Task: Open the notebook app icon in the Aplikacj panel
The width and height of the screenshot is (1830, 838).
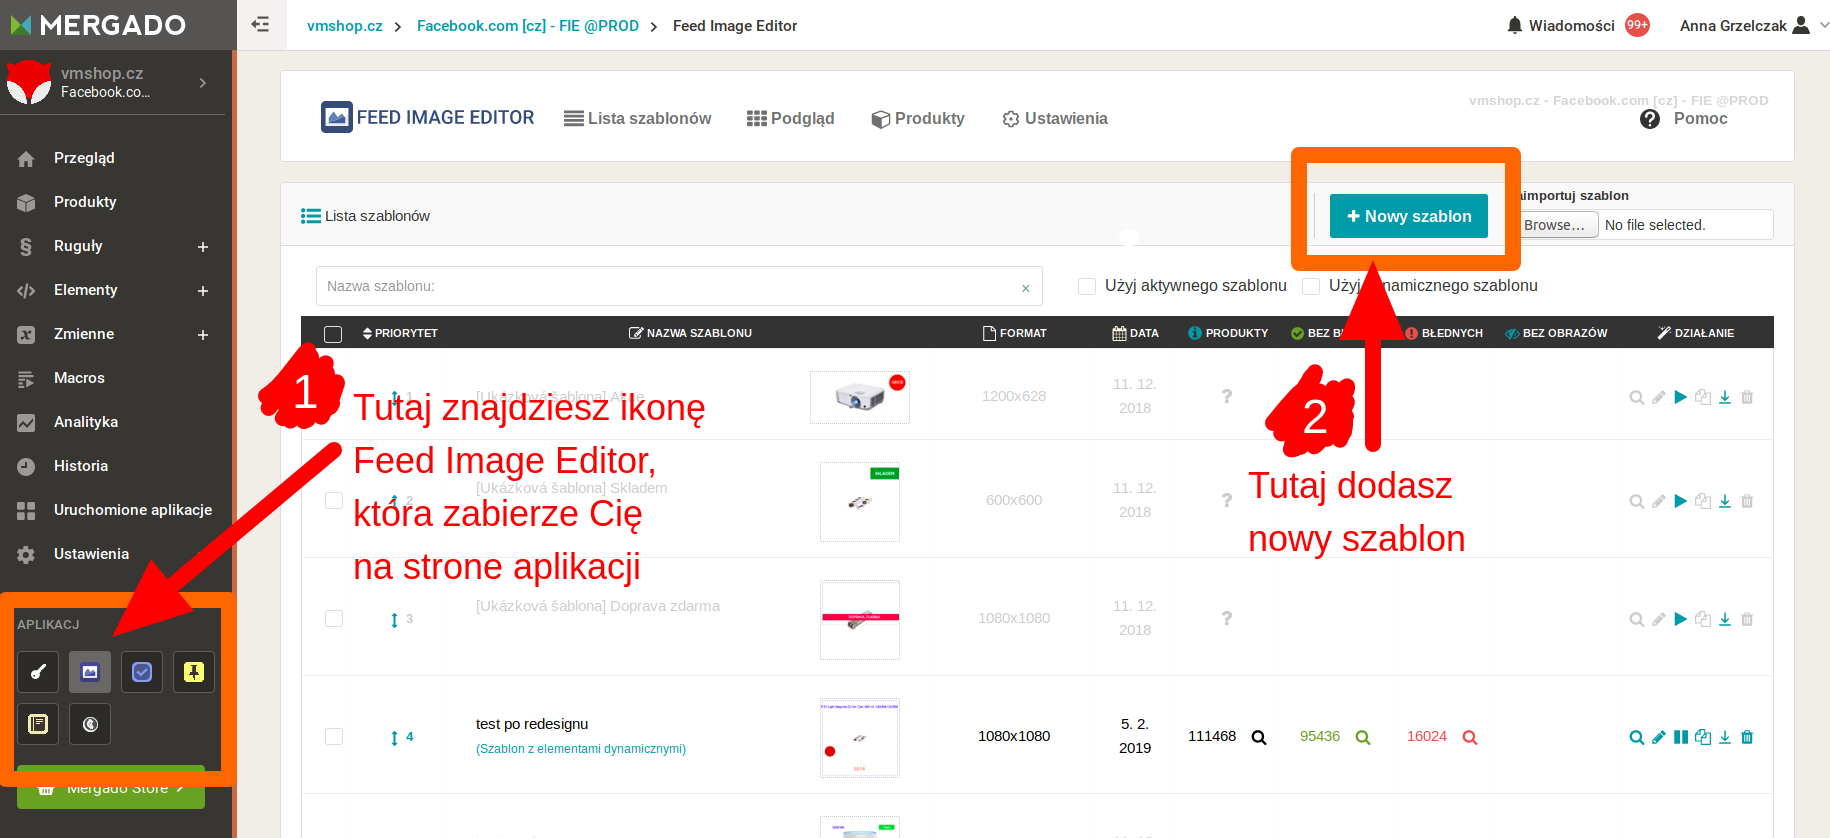Action: [38, 724]
